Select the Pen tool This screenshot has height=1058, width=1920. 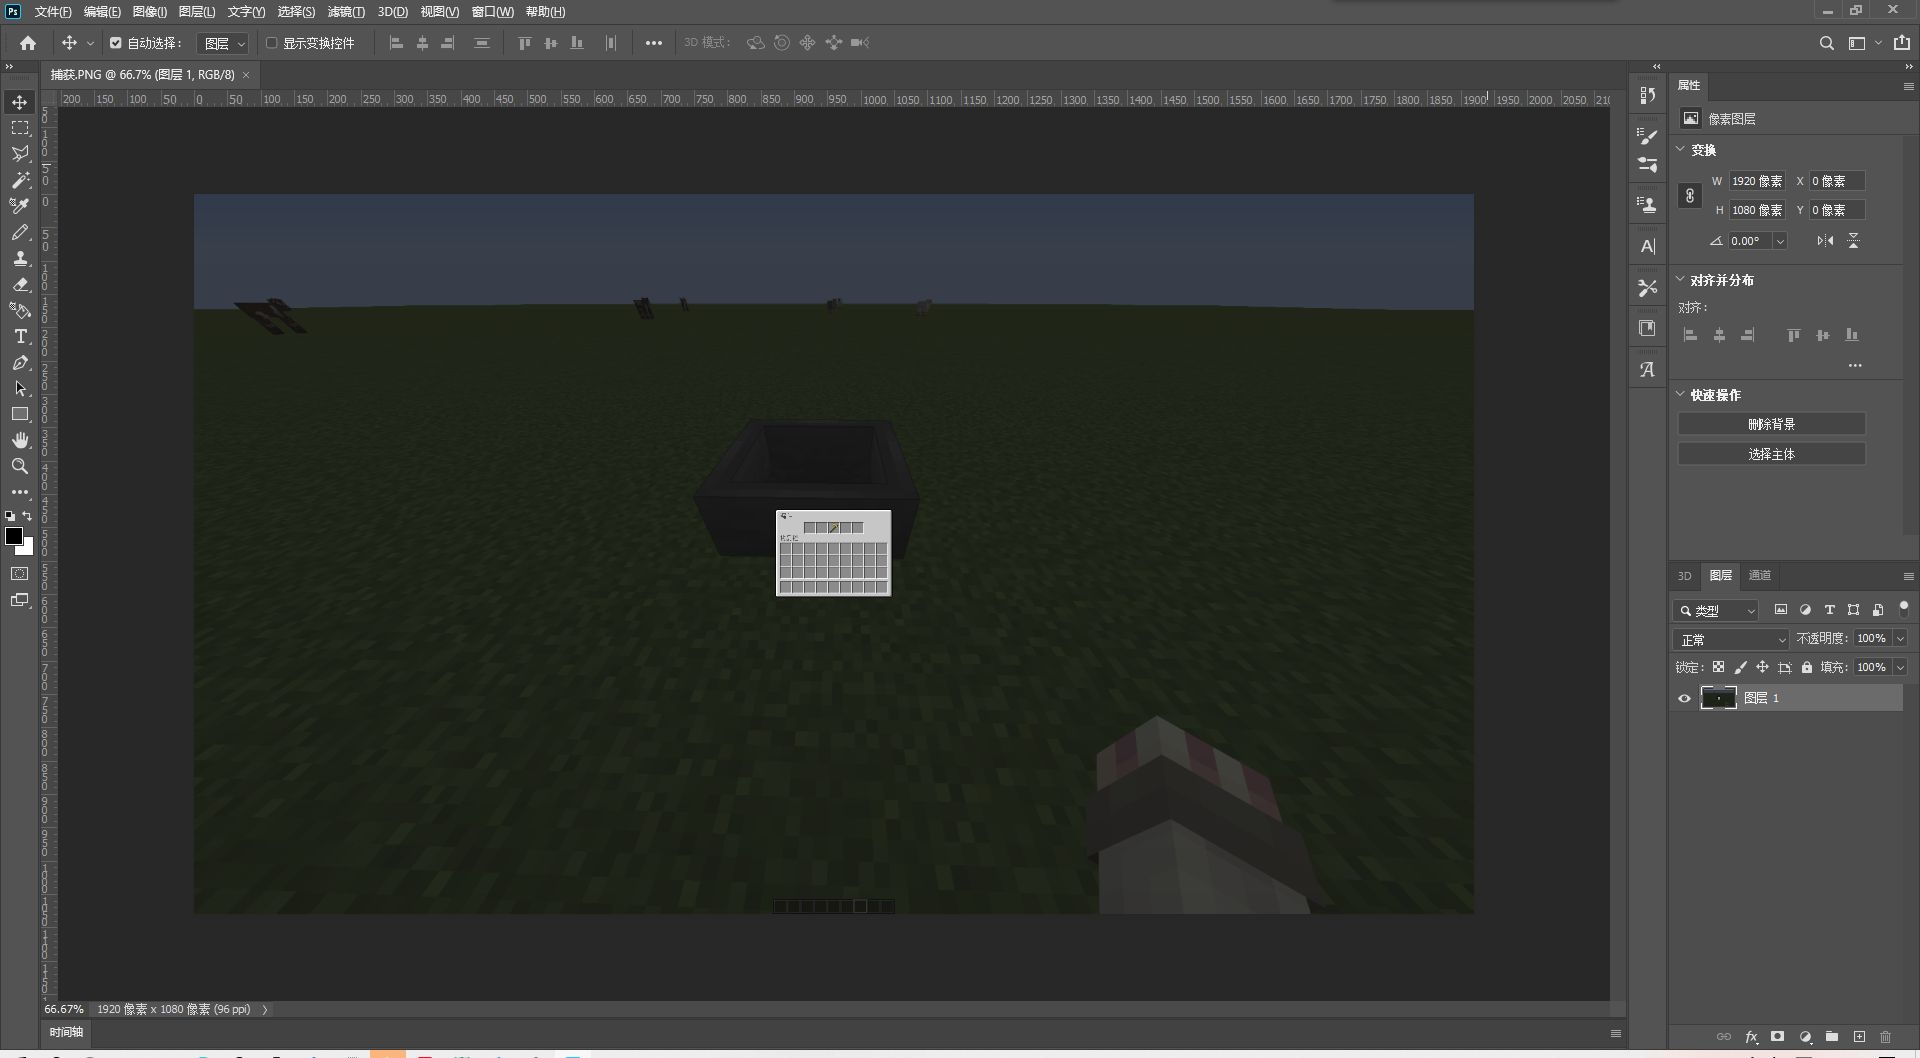(20, 362)
